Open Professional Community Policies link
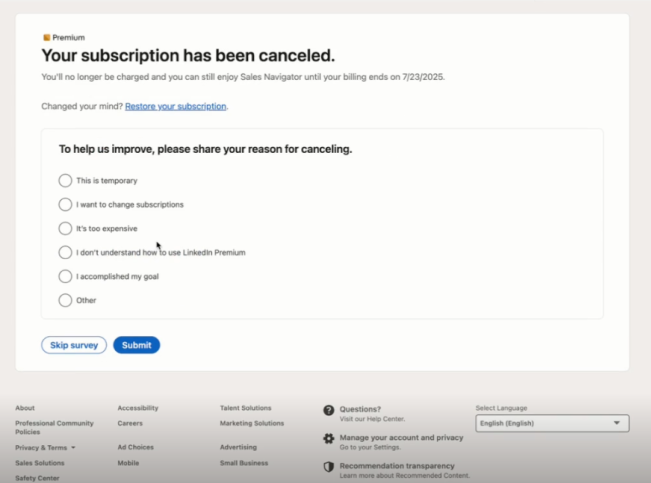This screenshot has height=483, width=651. (54, 427)
